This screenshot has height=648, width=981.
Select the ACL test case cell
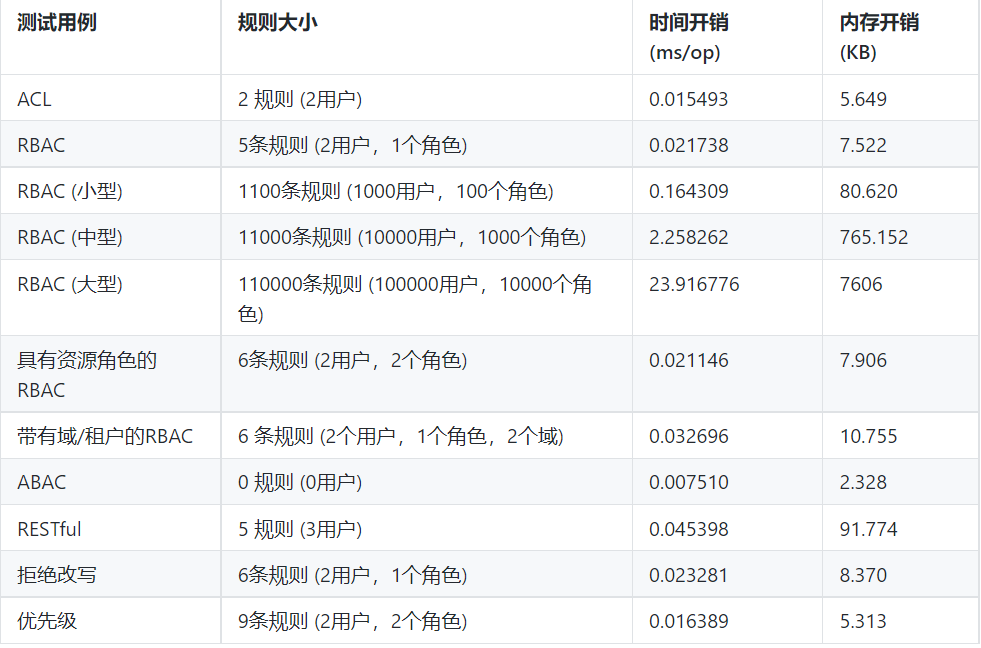34,99
